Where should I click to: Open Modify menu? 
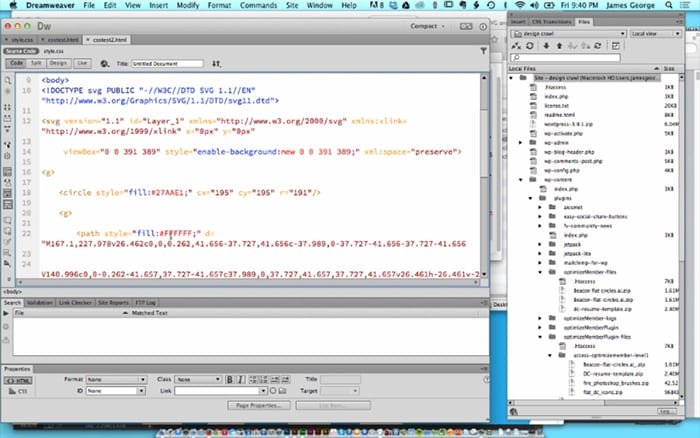[188, 5]
